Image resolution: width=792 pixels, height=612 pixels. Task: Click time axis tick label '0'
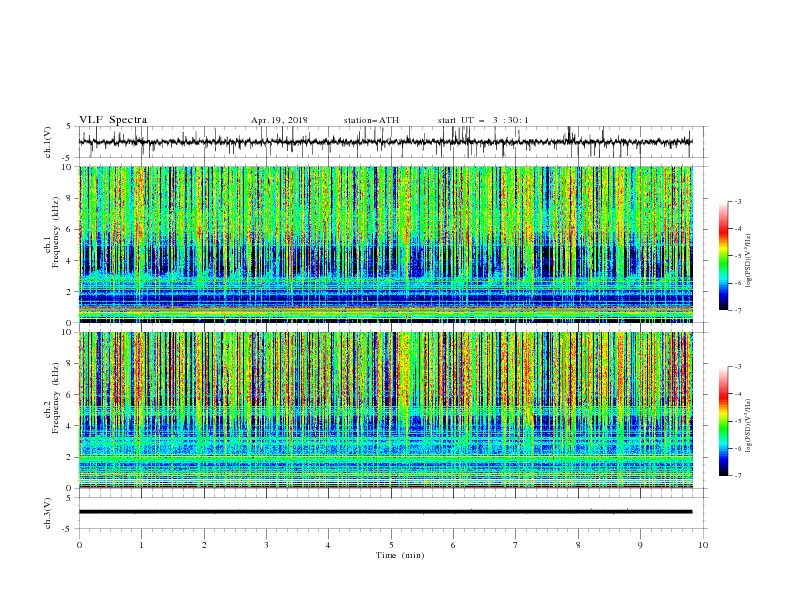tap(79, 545)
